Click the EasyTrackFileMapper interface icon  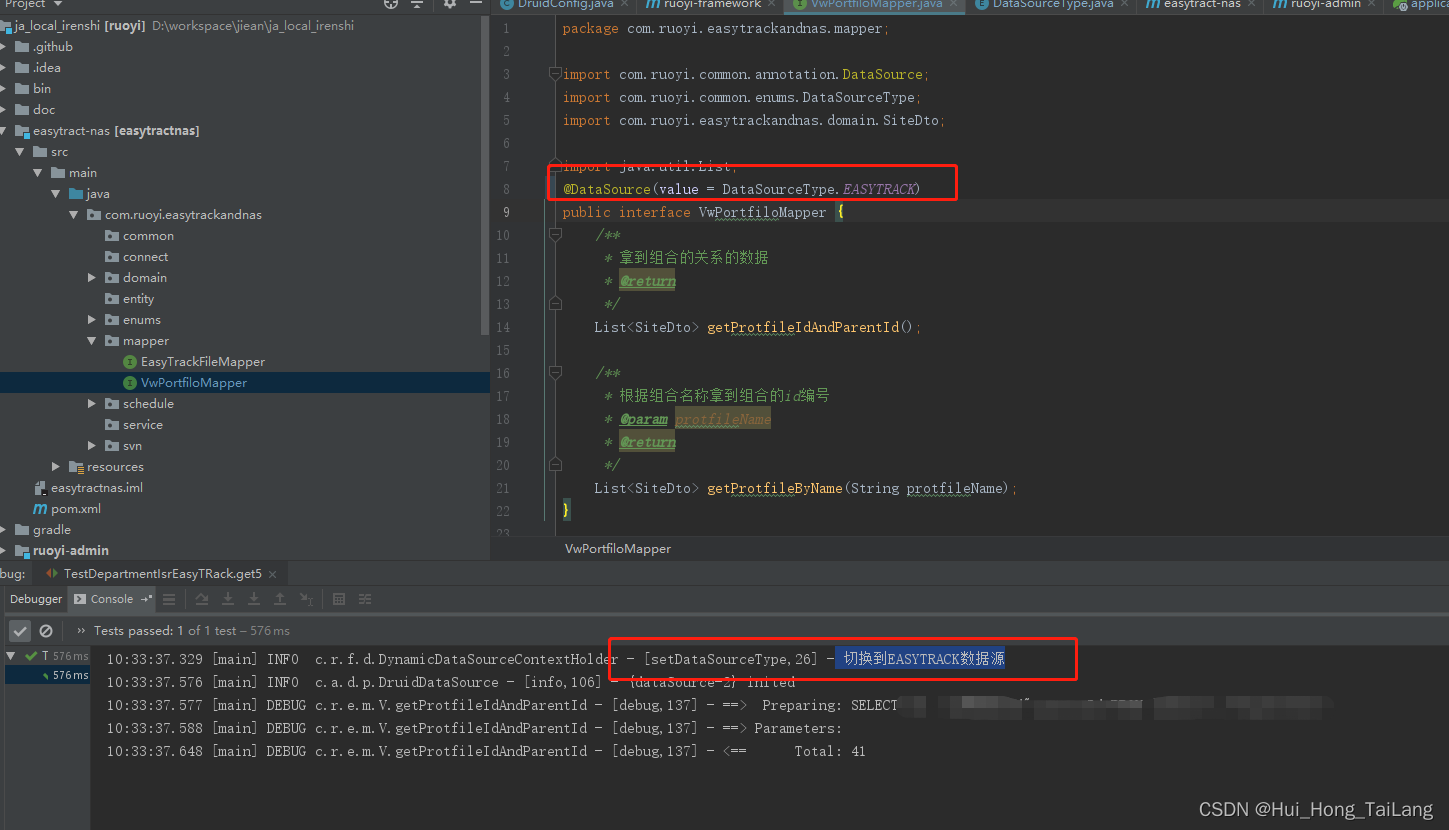point(130,362)
